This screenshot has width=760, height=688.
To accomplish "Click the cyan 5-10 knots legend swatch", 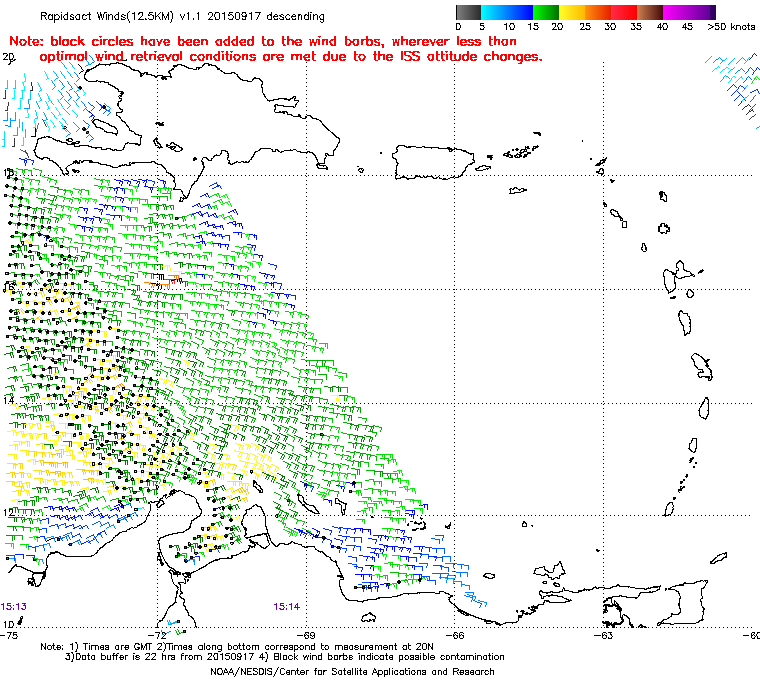I will pos(494,12).
